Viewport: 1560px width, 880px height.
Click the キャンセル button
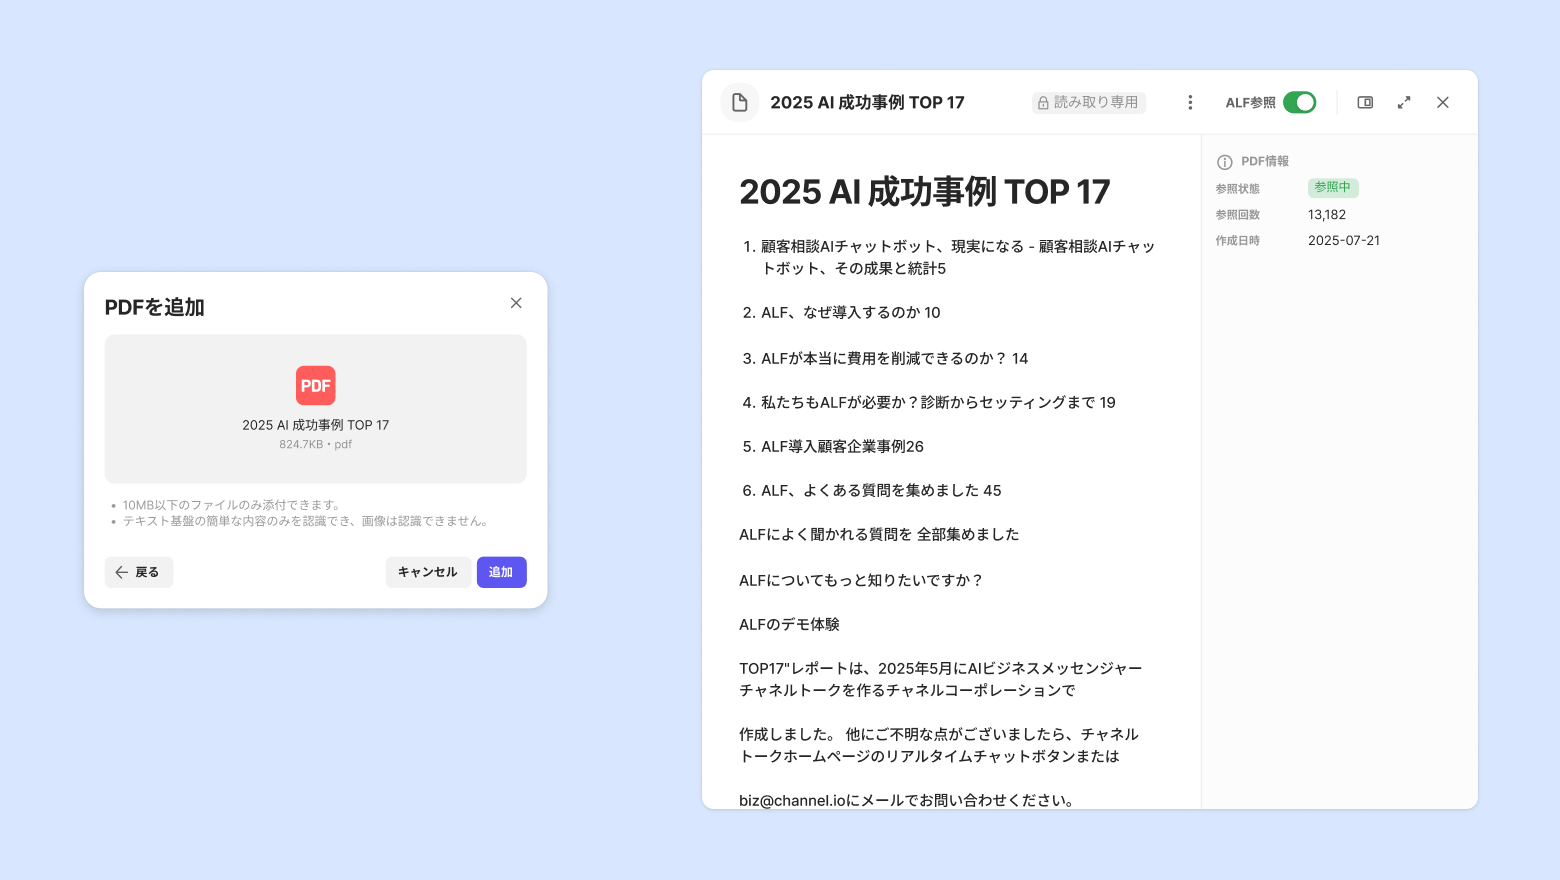click(x=428, y=572)
